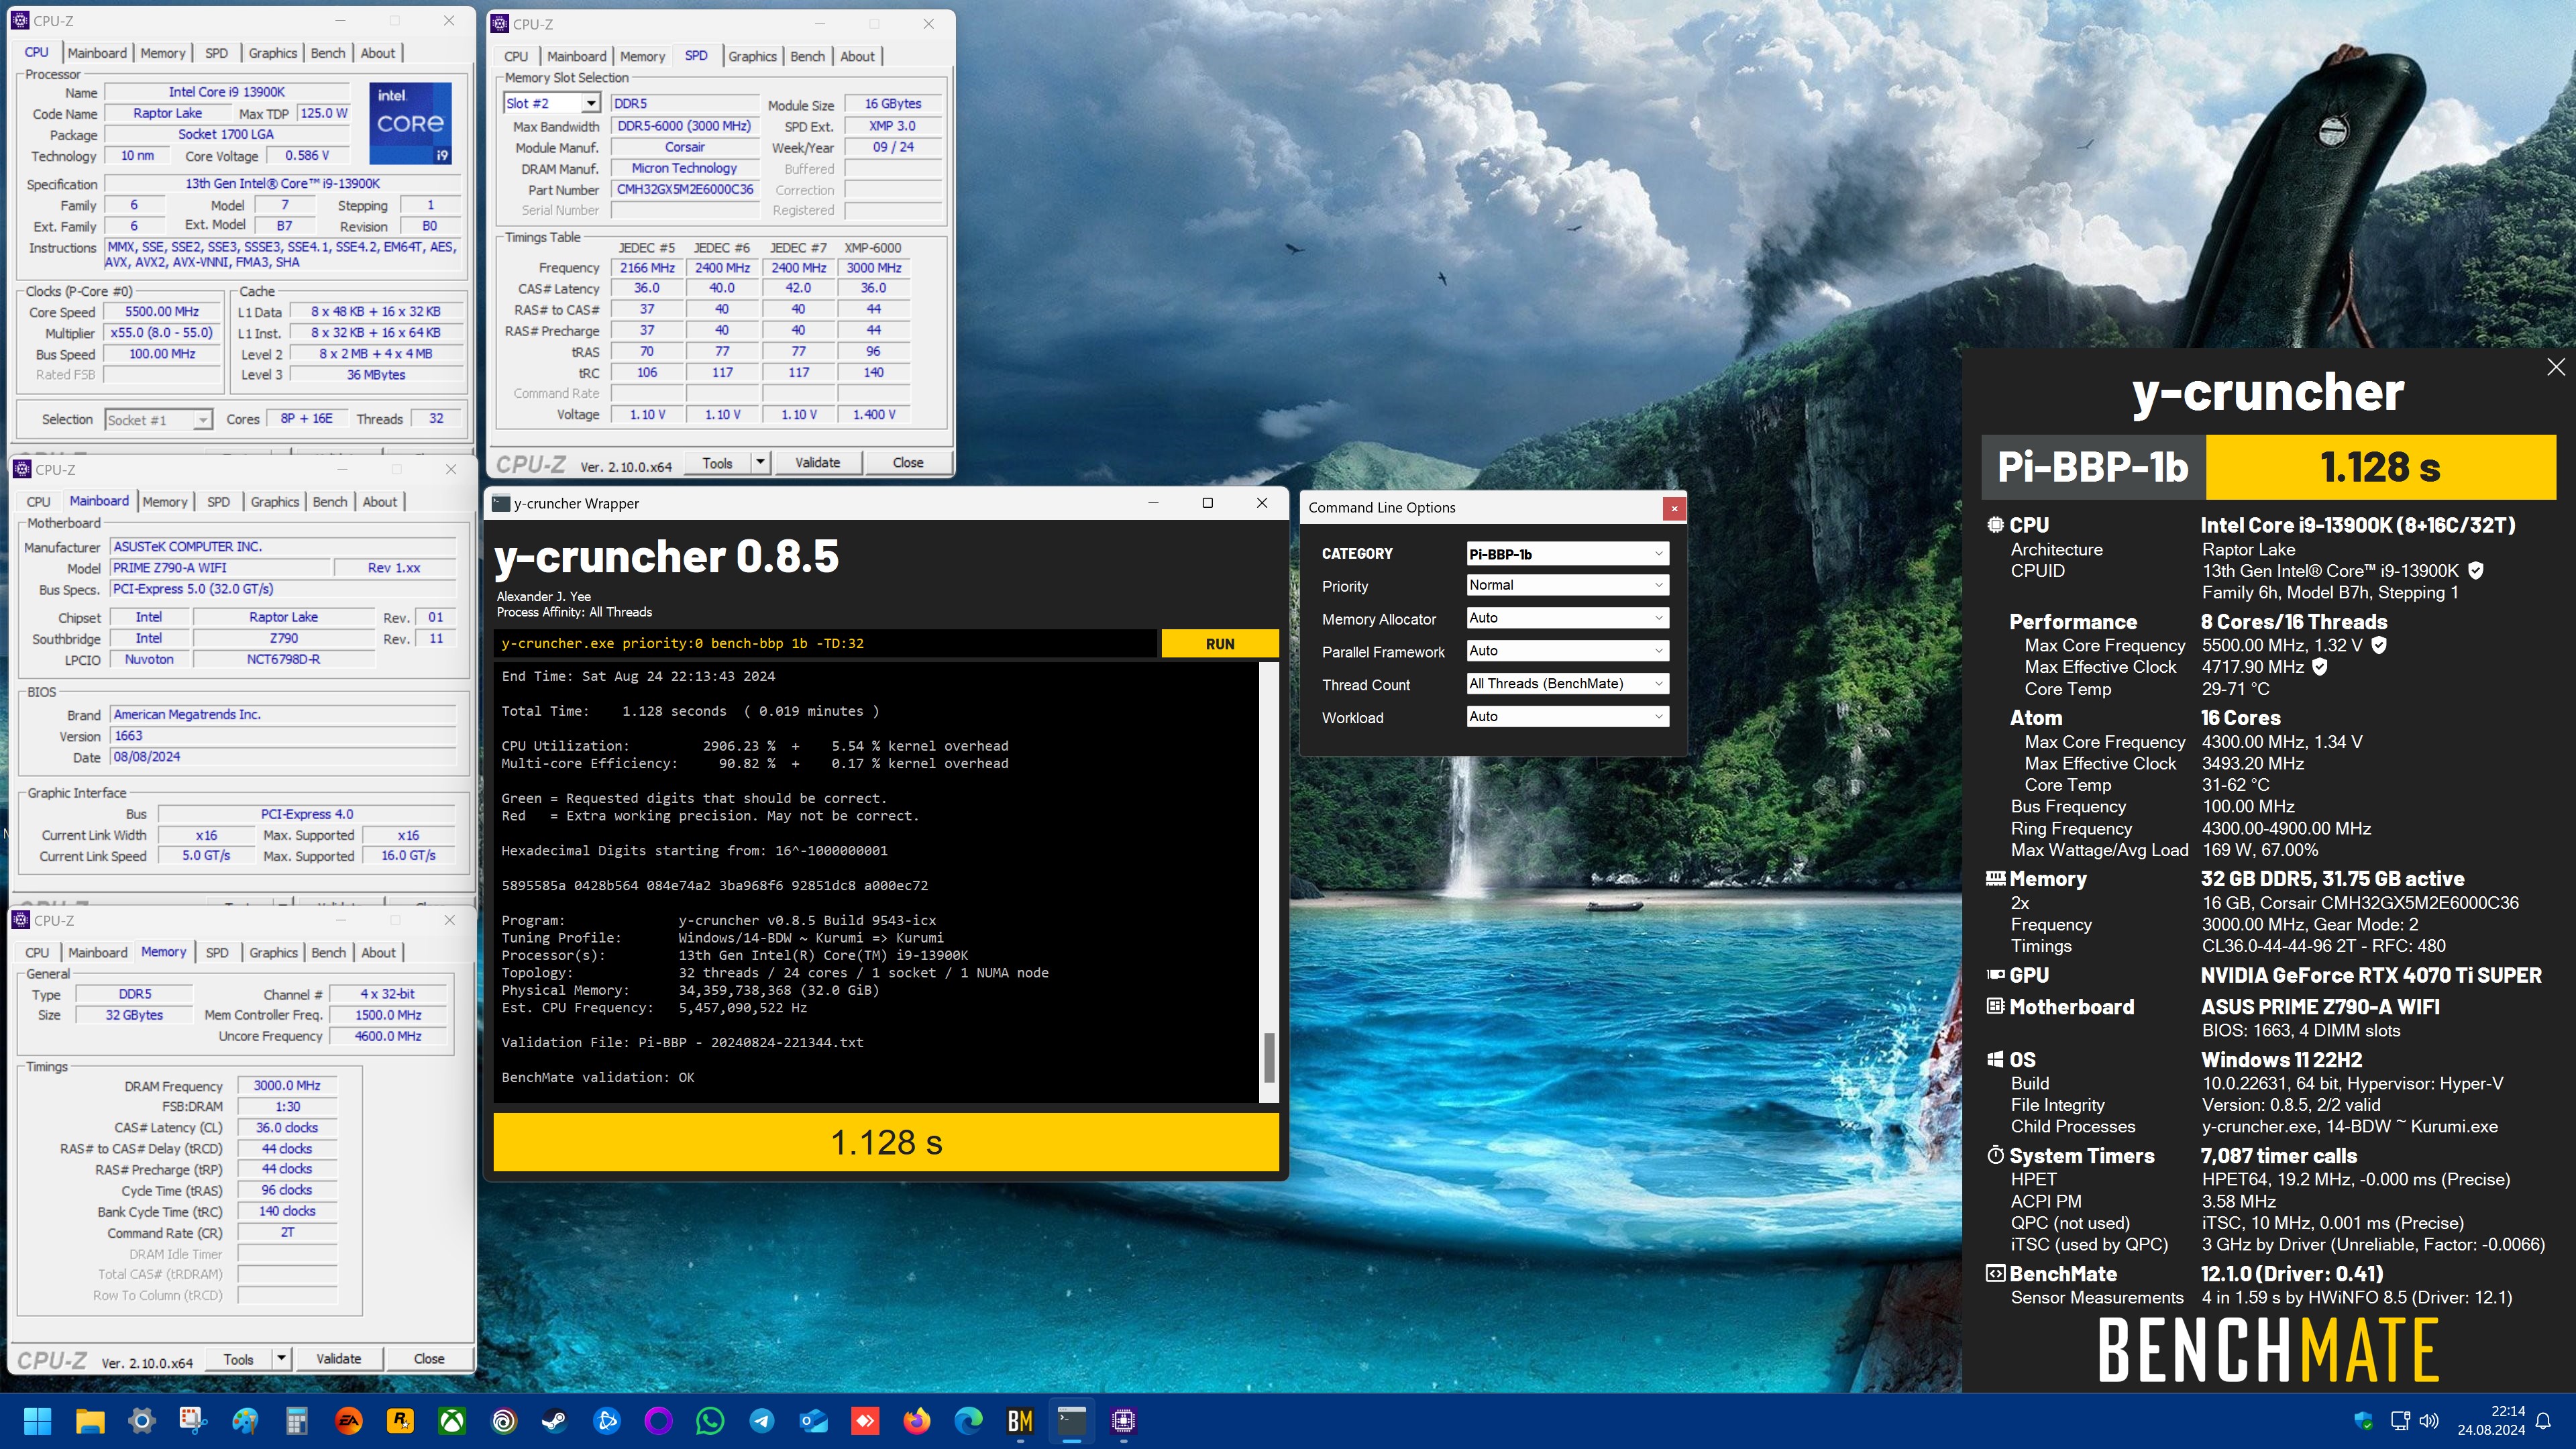Launch Battle.net from the taskbar
Image resolution: width=2576 pixels, height=1449 pixels.
point(607,1420)
